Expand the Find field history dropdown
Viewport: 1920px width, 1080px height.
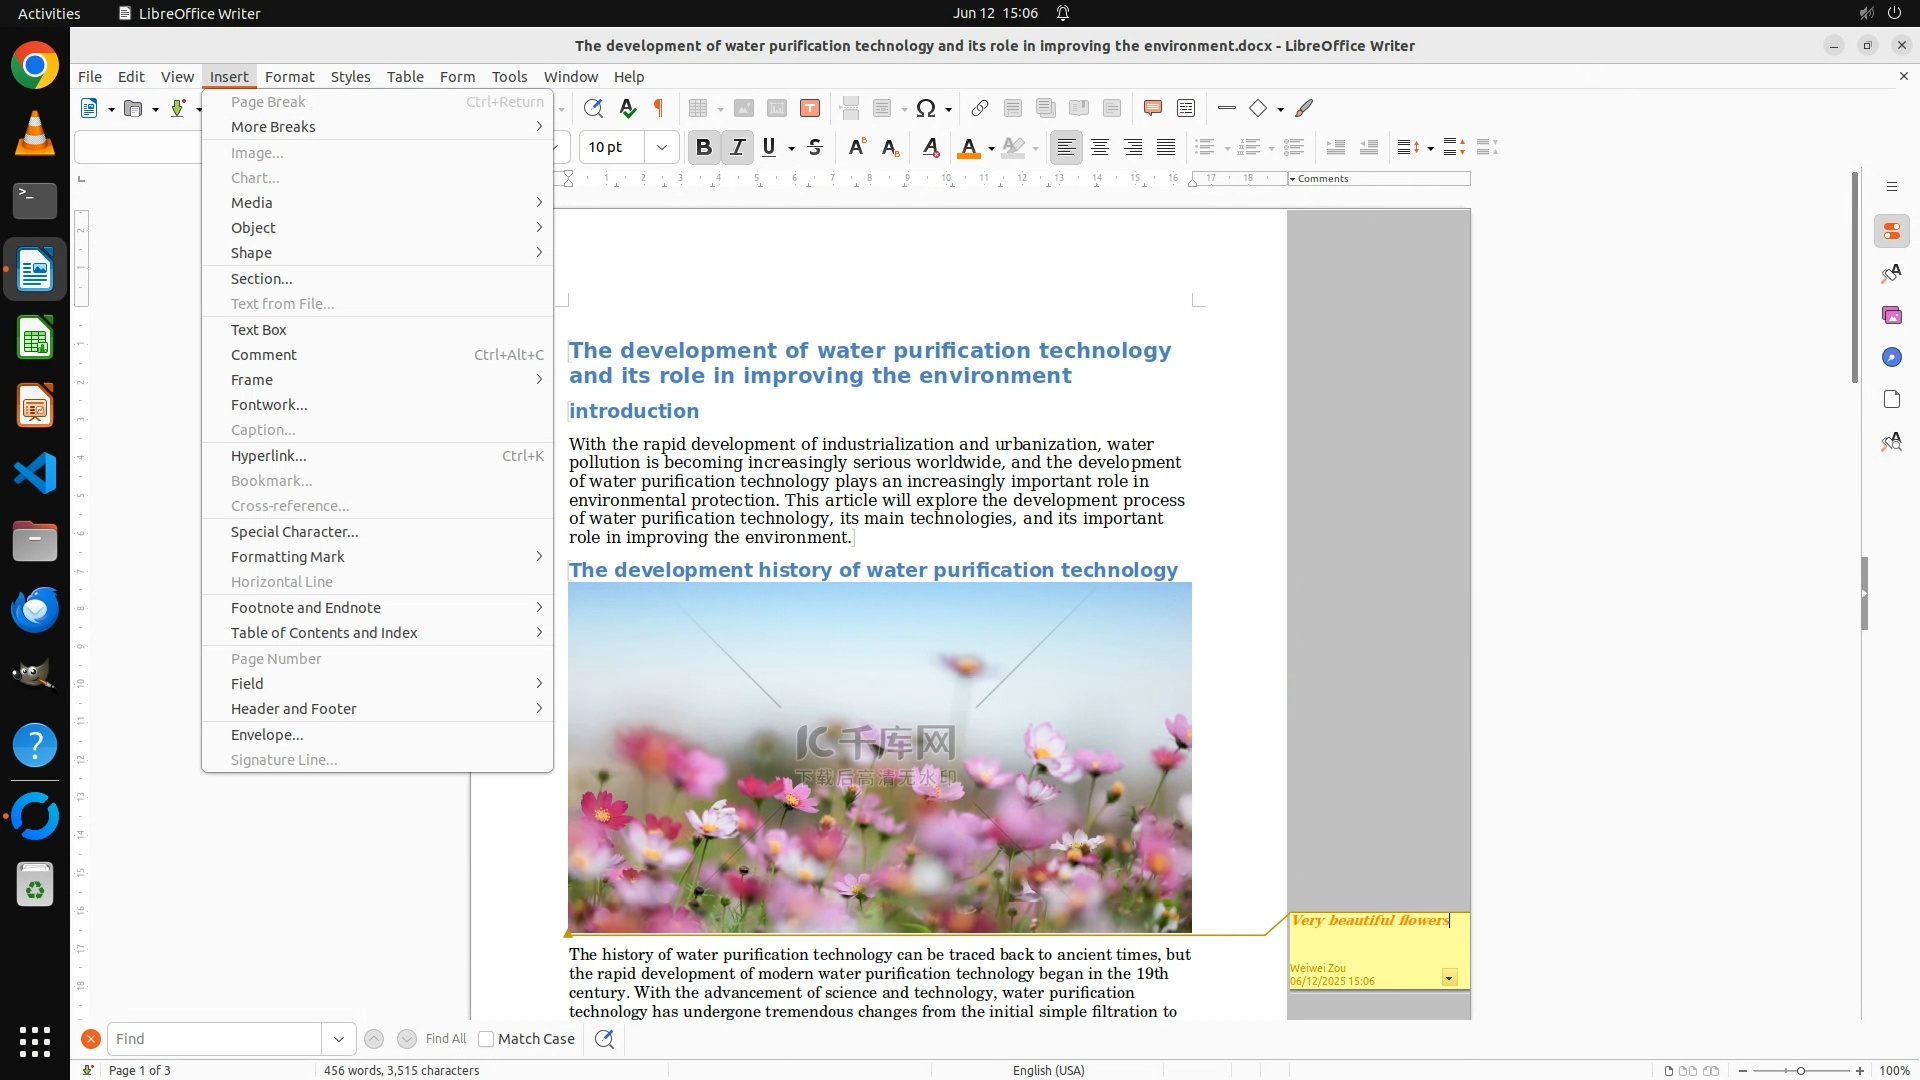(x=338, y=1039)
